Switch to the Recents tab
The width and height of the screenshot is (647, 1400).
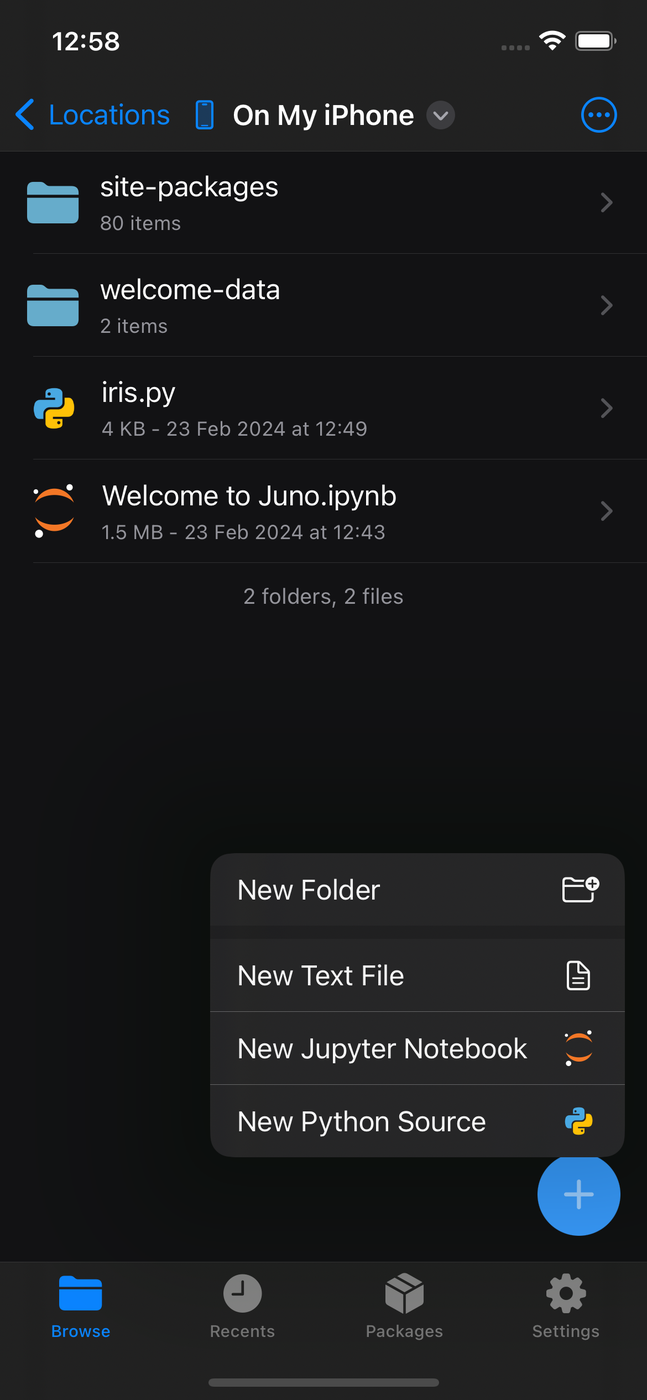(x=242, y=1307)
